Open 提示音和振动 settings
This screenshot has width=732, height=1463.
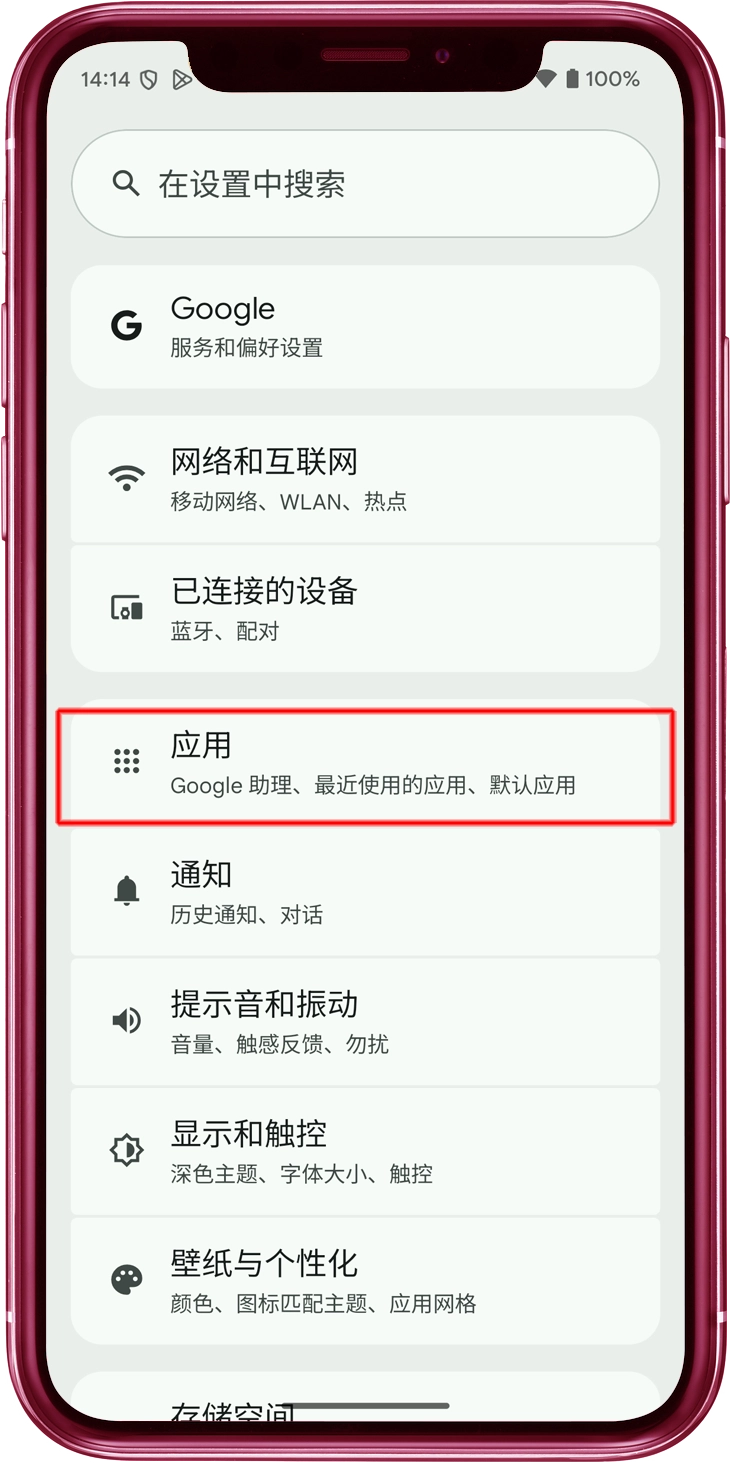[x=365, y=1021]
